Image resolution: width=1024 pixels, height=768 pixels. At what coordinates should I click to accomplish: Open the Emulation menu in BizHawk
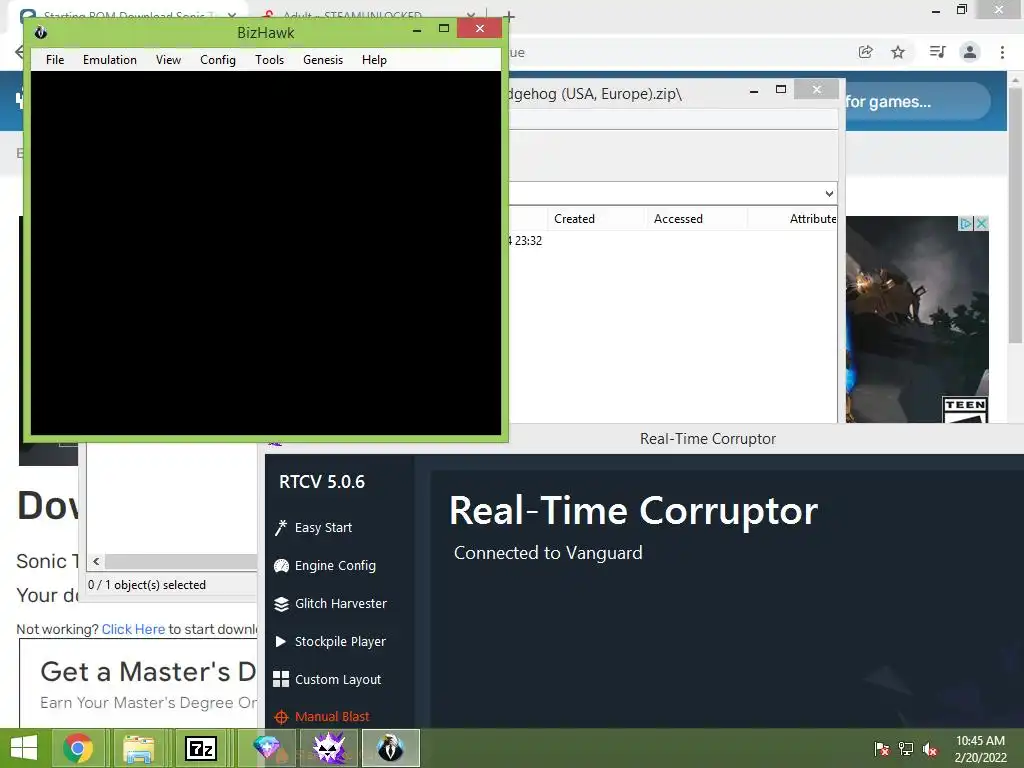tap(110, 59)
